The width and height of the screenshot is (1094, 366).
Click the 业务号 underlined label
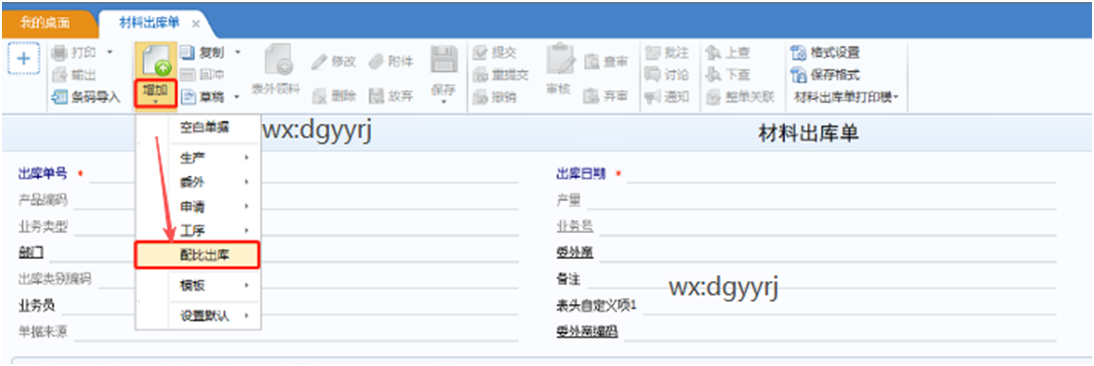pyautogui.click(x=574, y=227)
